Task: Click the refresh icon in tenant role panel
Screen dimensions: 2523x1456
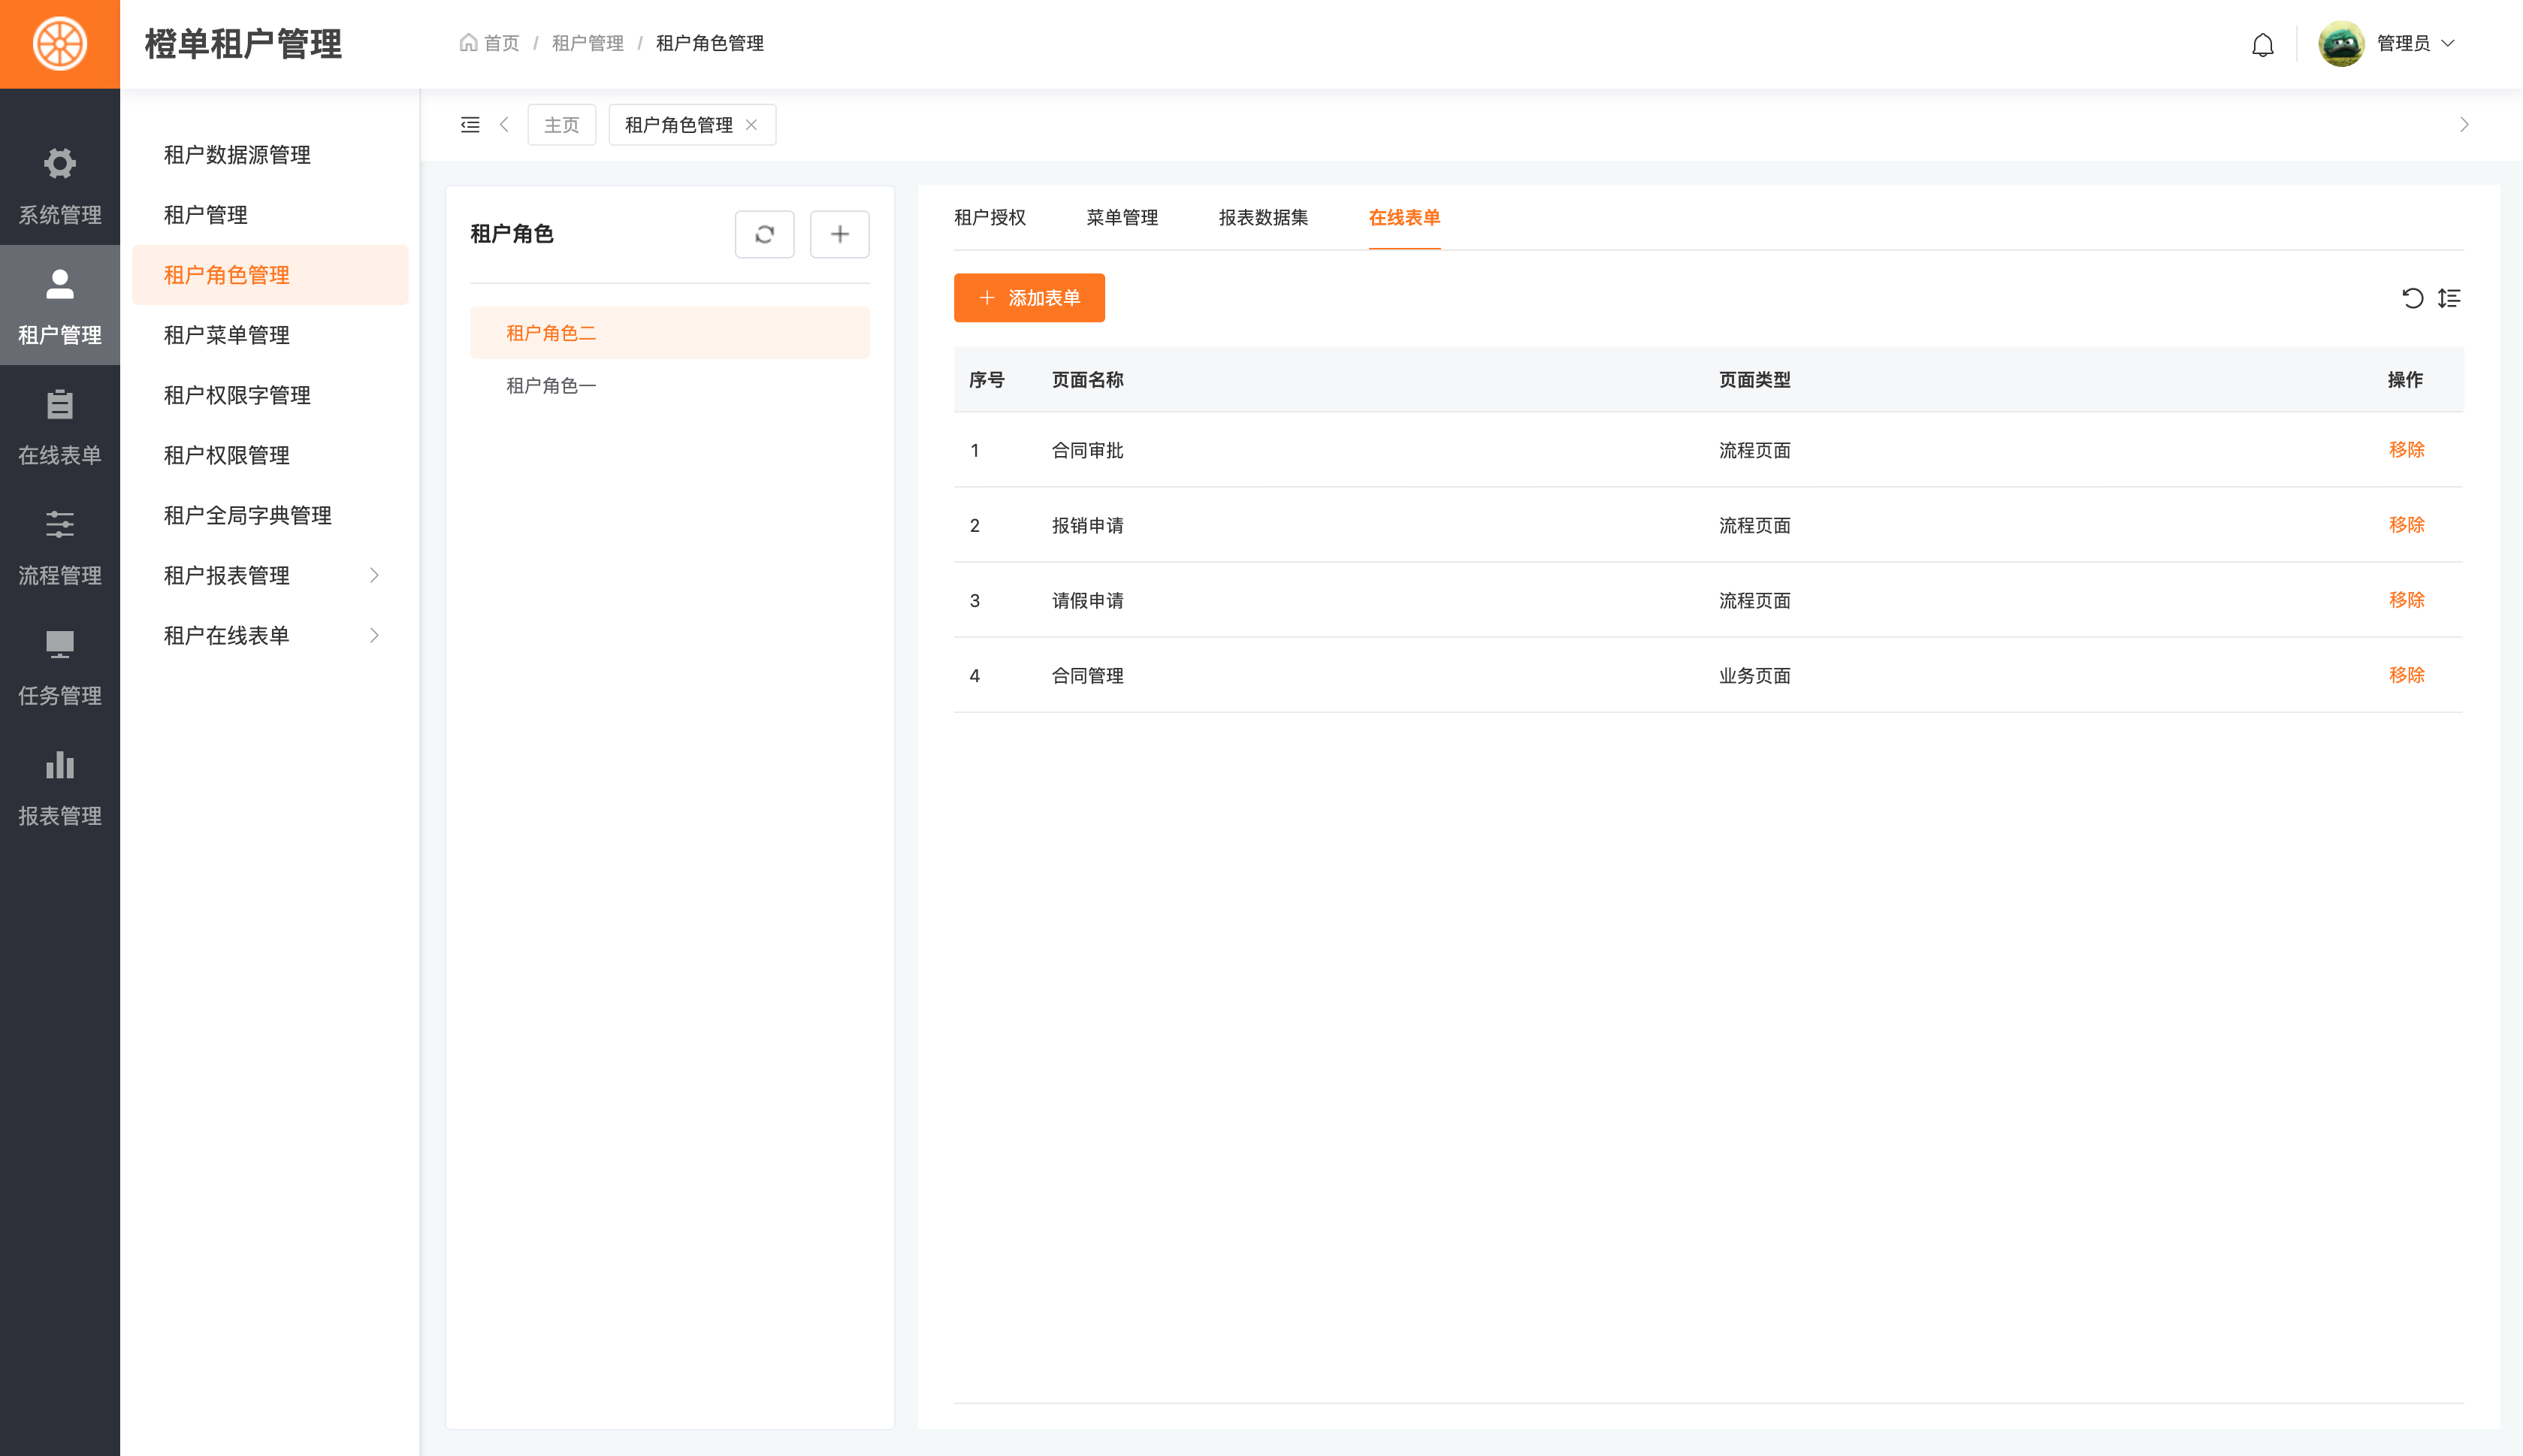Action: click(x=764, y=234)
